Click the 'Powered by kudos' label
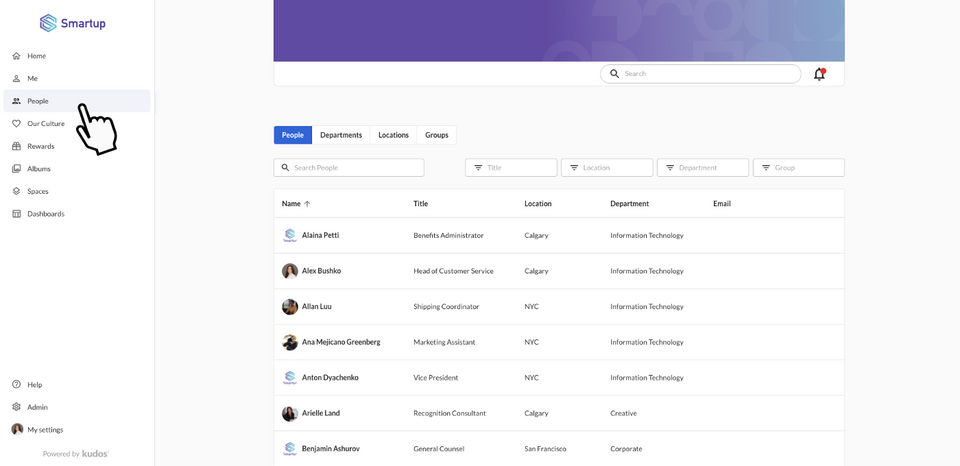 click(76, 454)
